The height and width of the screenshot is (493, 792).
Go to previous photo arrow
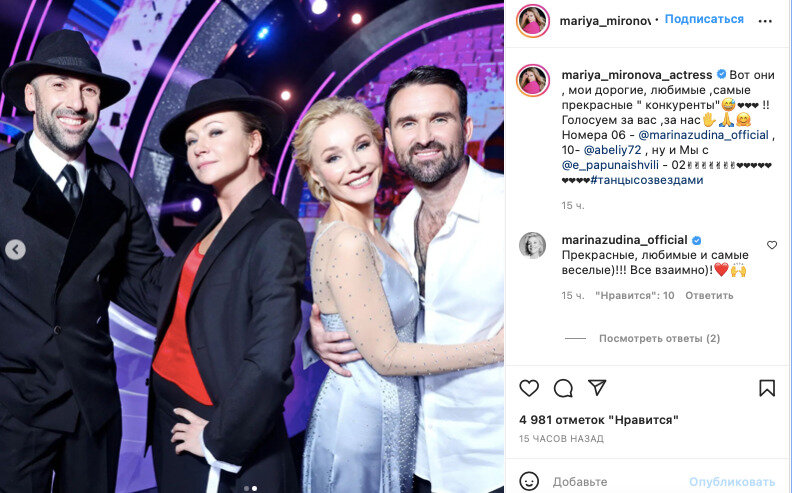pyautogui.click(x=15, y=250)
